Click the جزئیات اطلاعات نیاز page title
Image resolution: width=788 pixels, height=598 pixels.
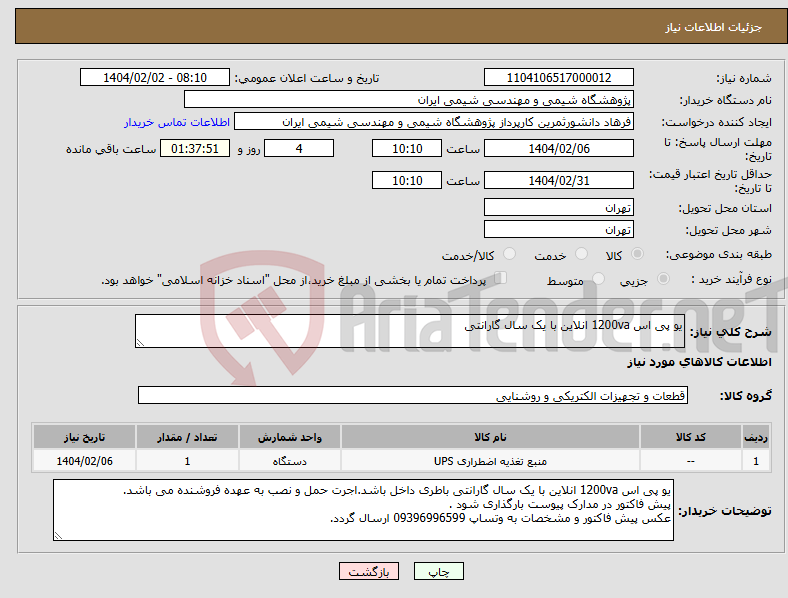pos(713,27)
